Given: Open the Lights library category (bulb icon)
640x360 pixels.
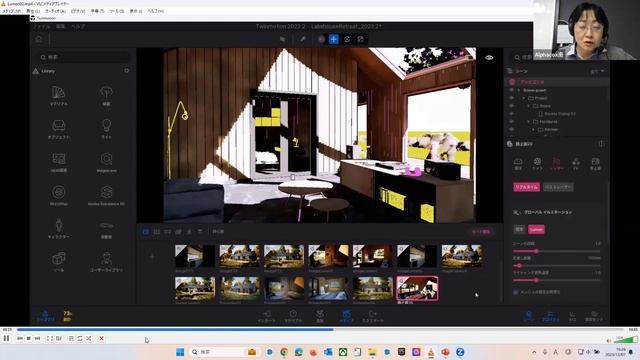Looking at the screenshot, I should click(x=106, y=129).
